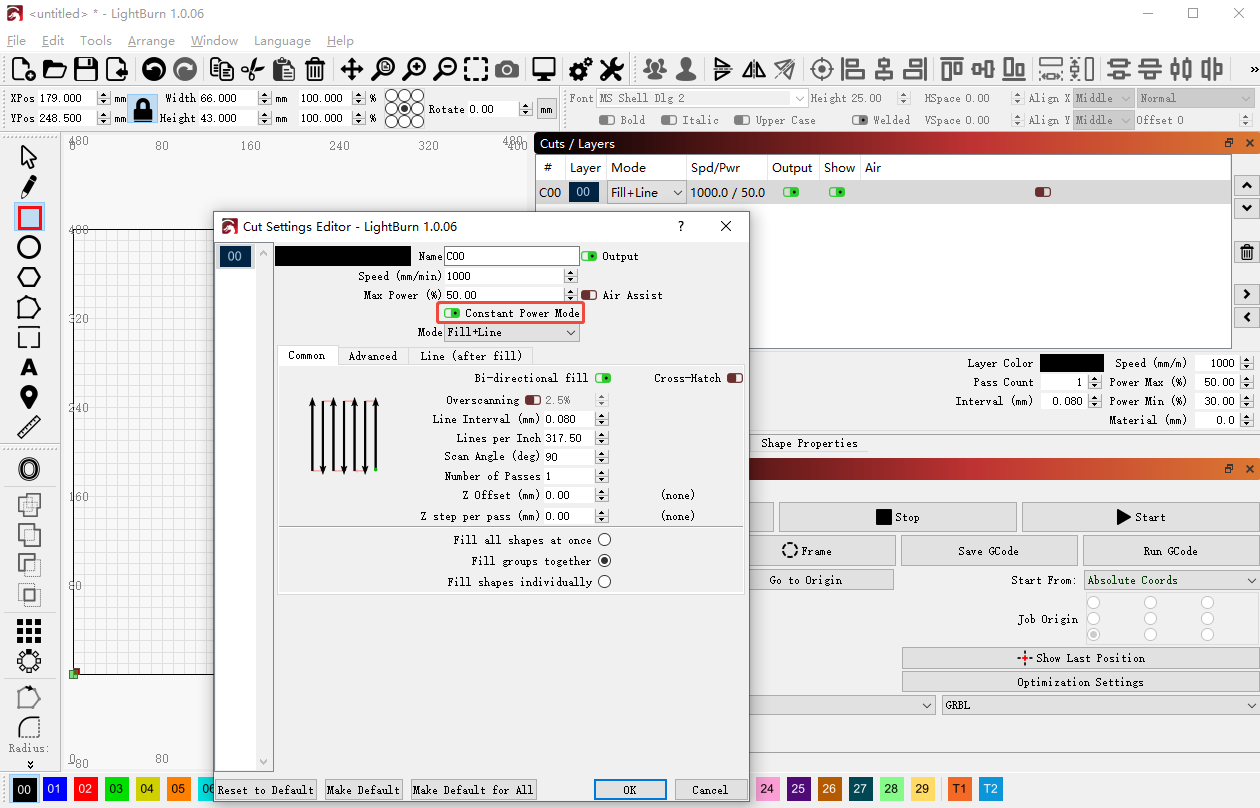Open the Arrange menu
Viewport: 1260px width, 808px height.
(x=151, y=41)
